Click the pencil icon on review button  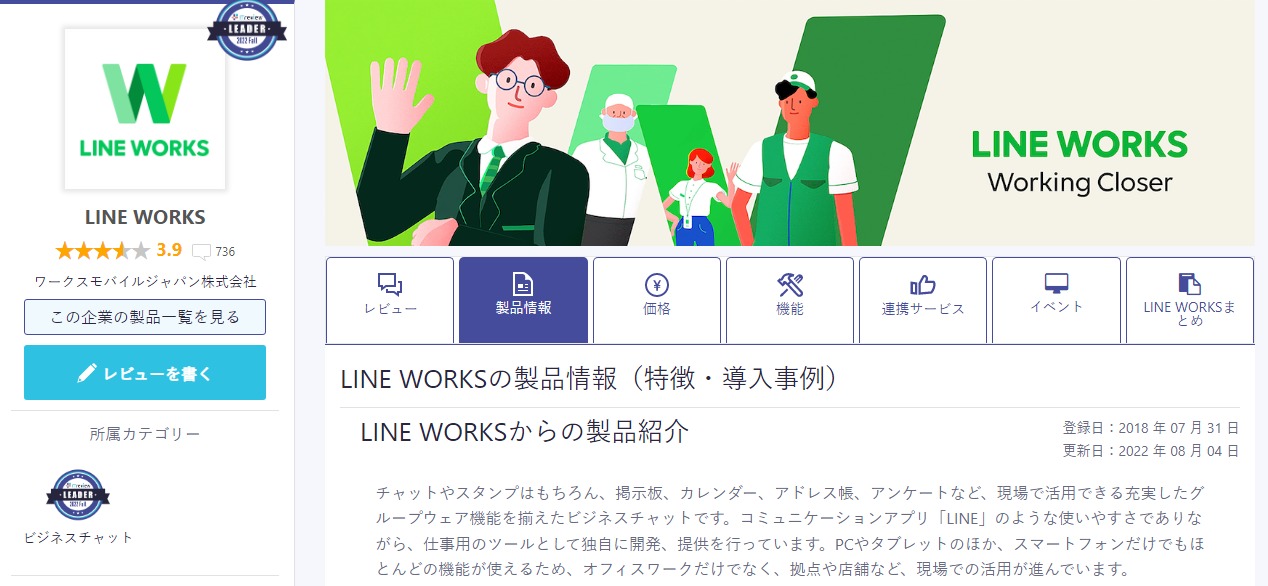[x=87, y=374]
